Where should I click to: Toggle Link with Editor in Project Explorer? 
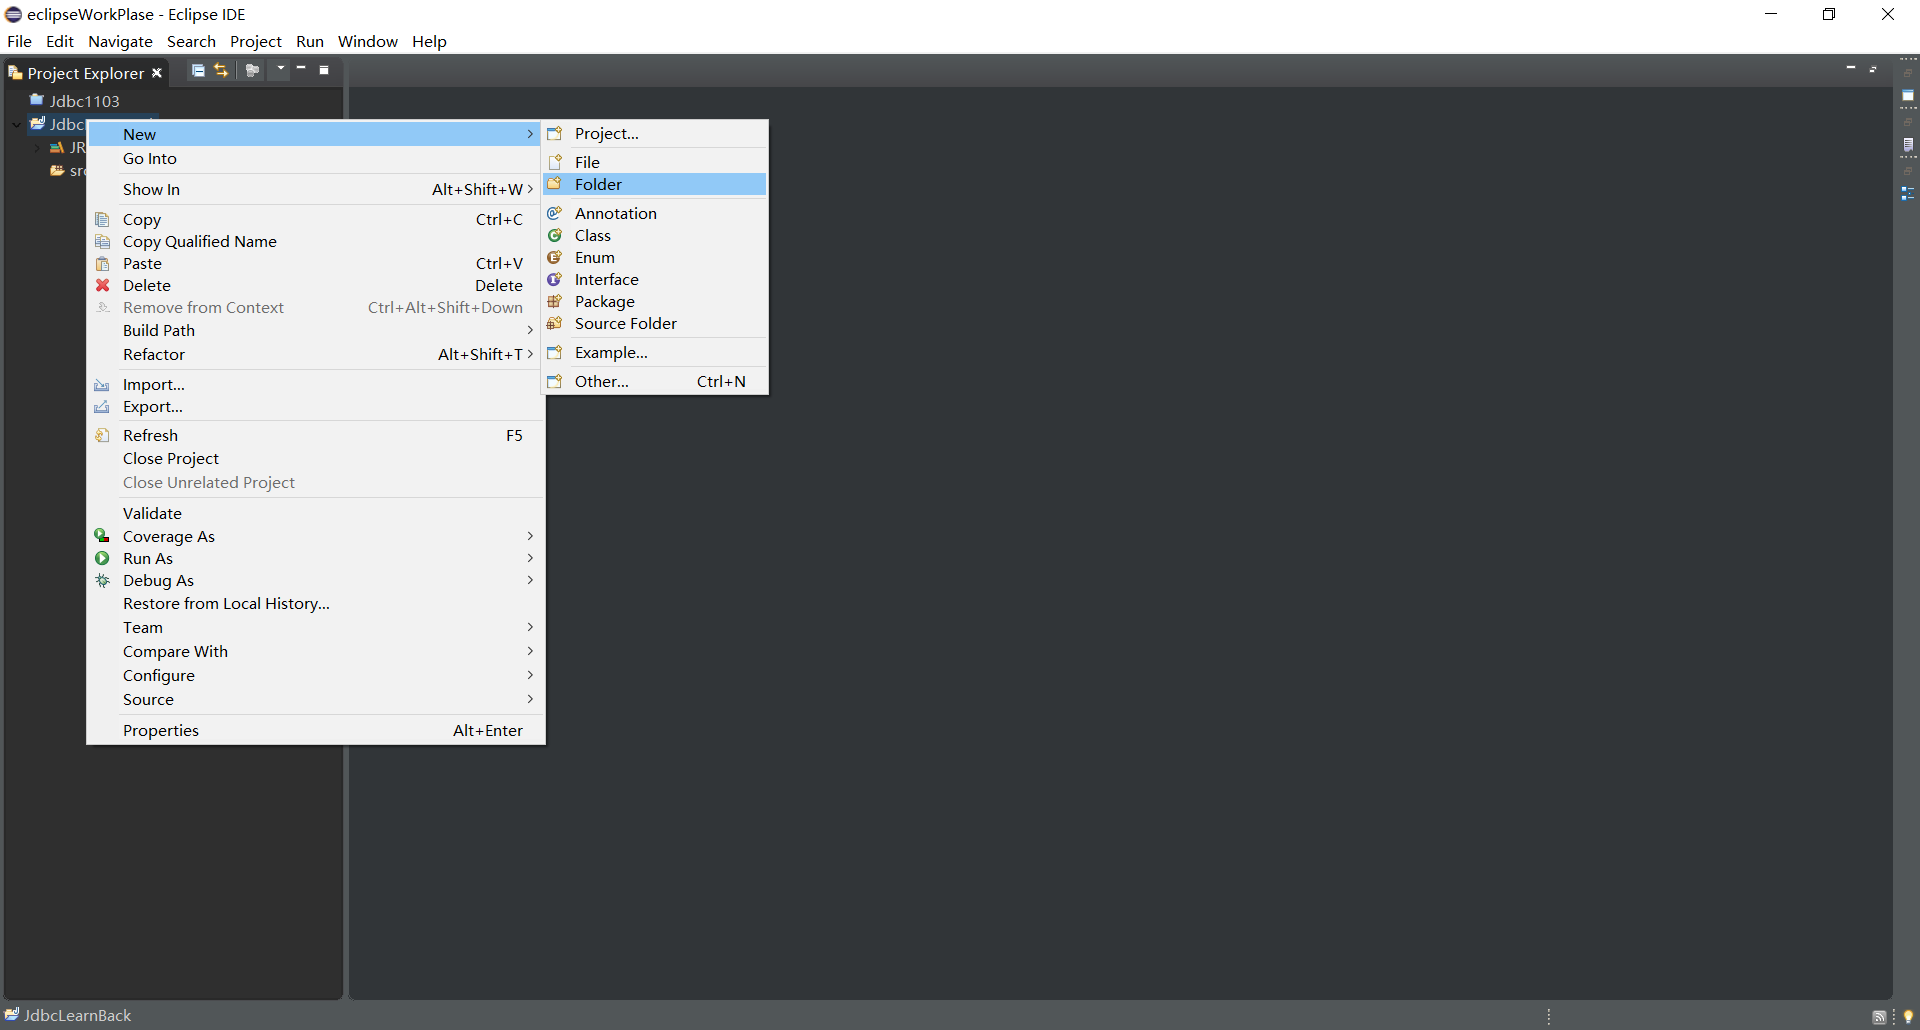(221, 71)
